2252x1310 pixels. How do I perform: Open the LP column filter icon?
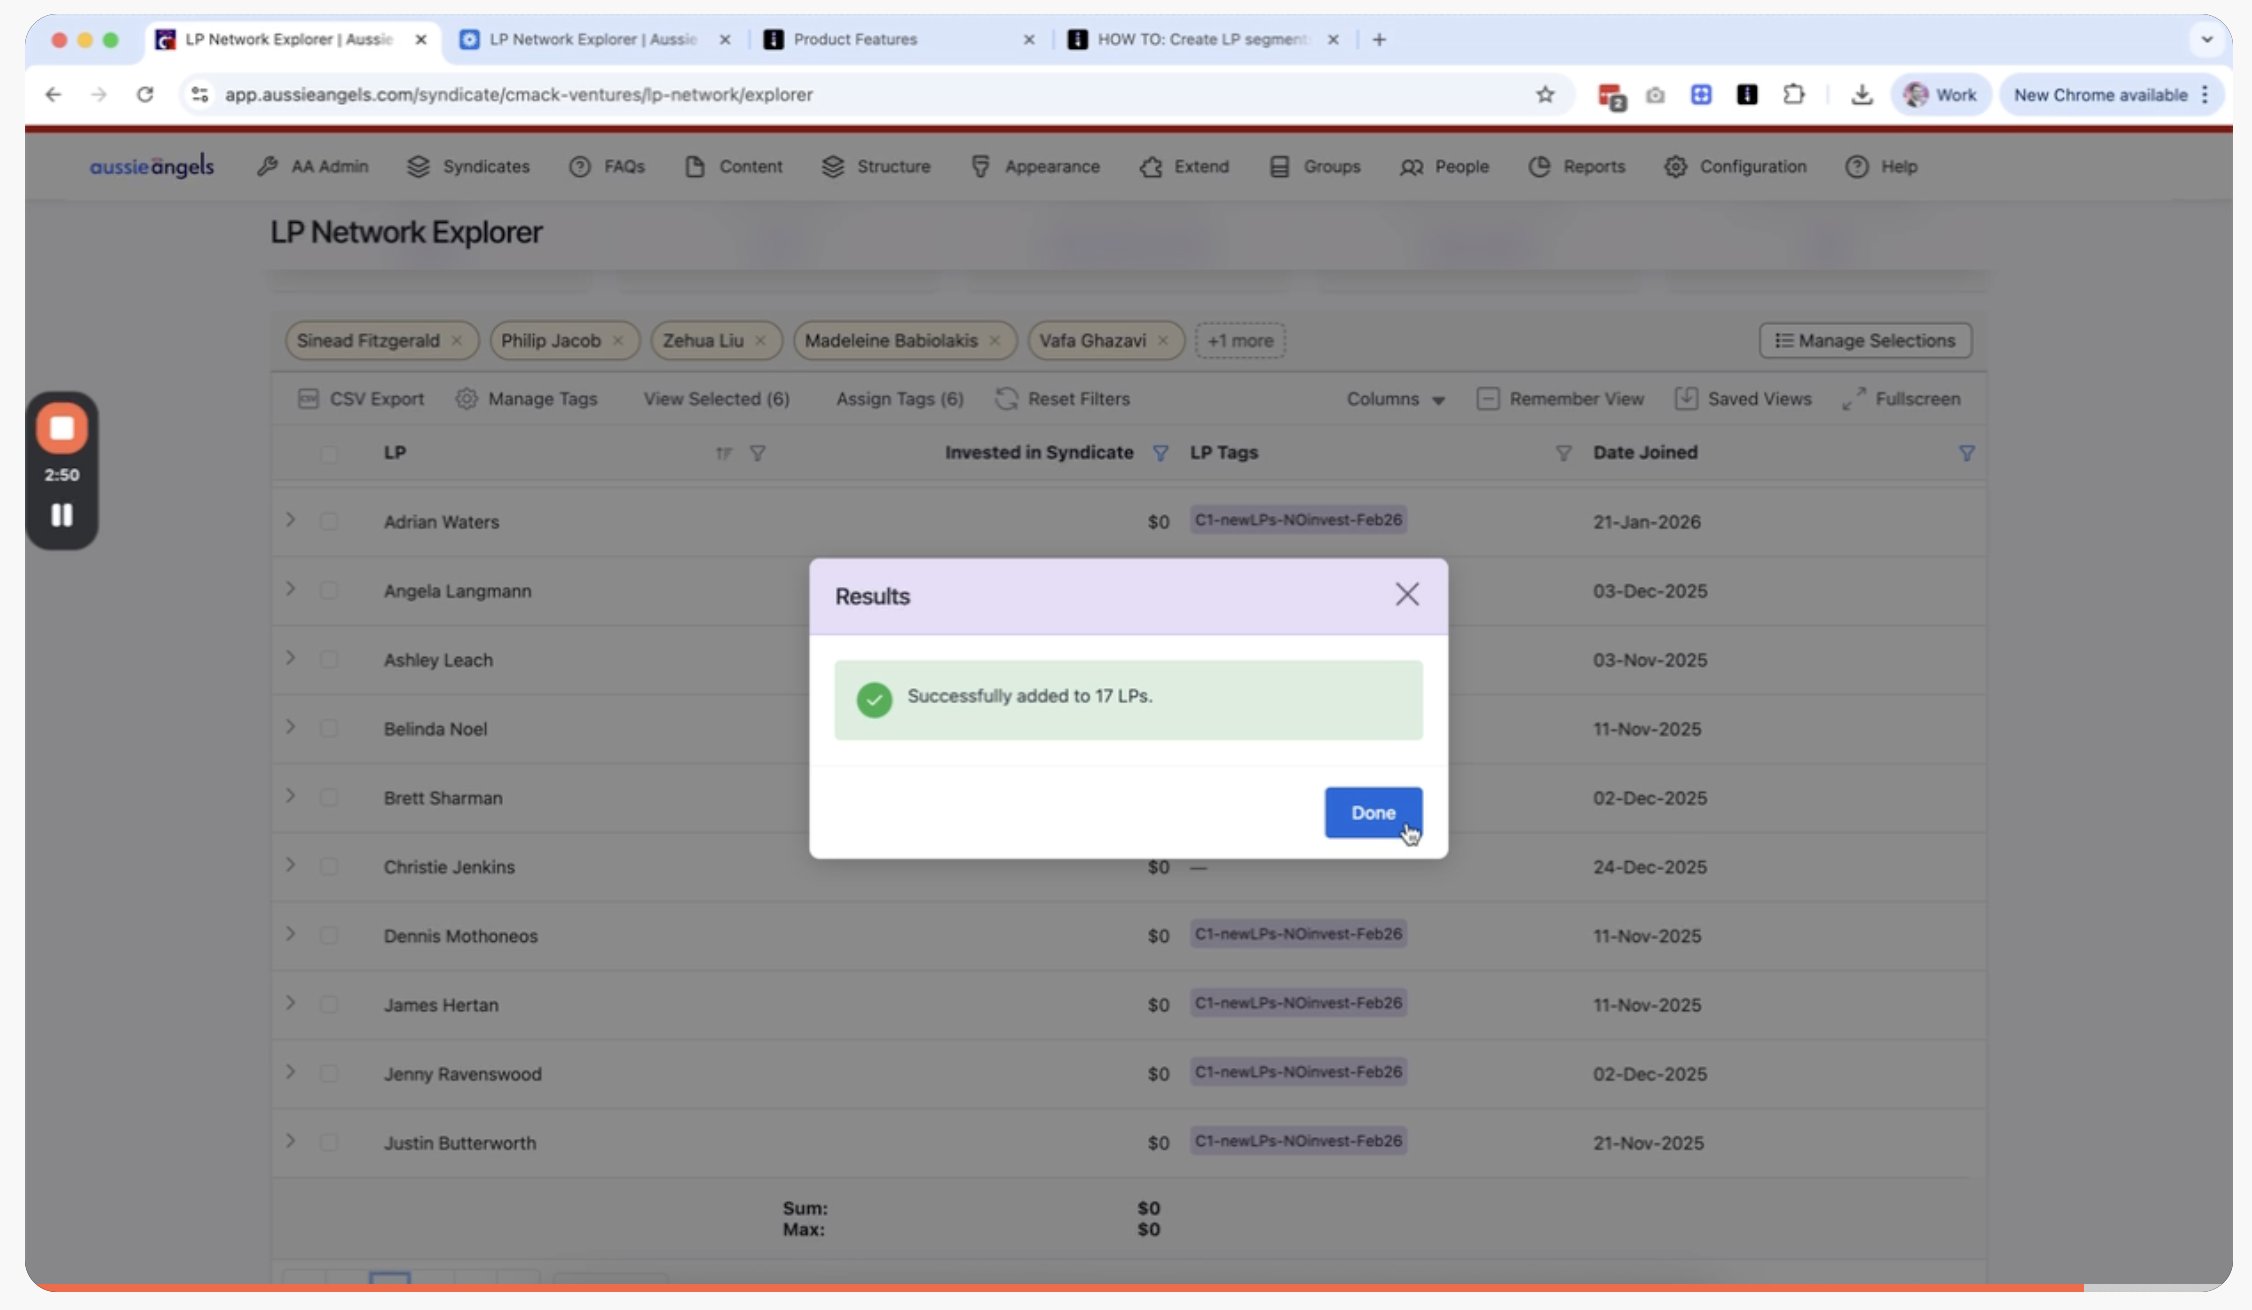[758, 453]
